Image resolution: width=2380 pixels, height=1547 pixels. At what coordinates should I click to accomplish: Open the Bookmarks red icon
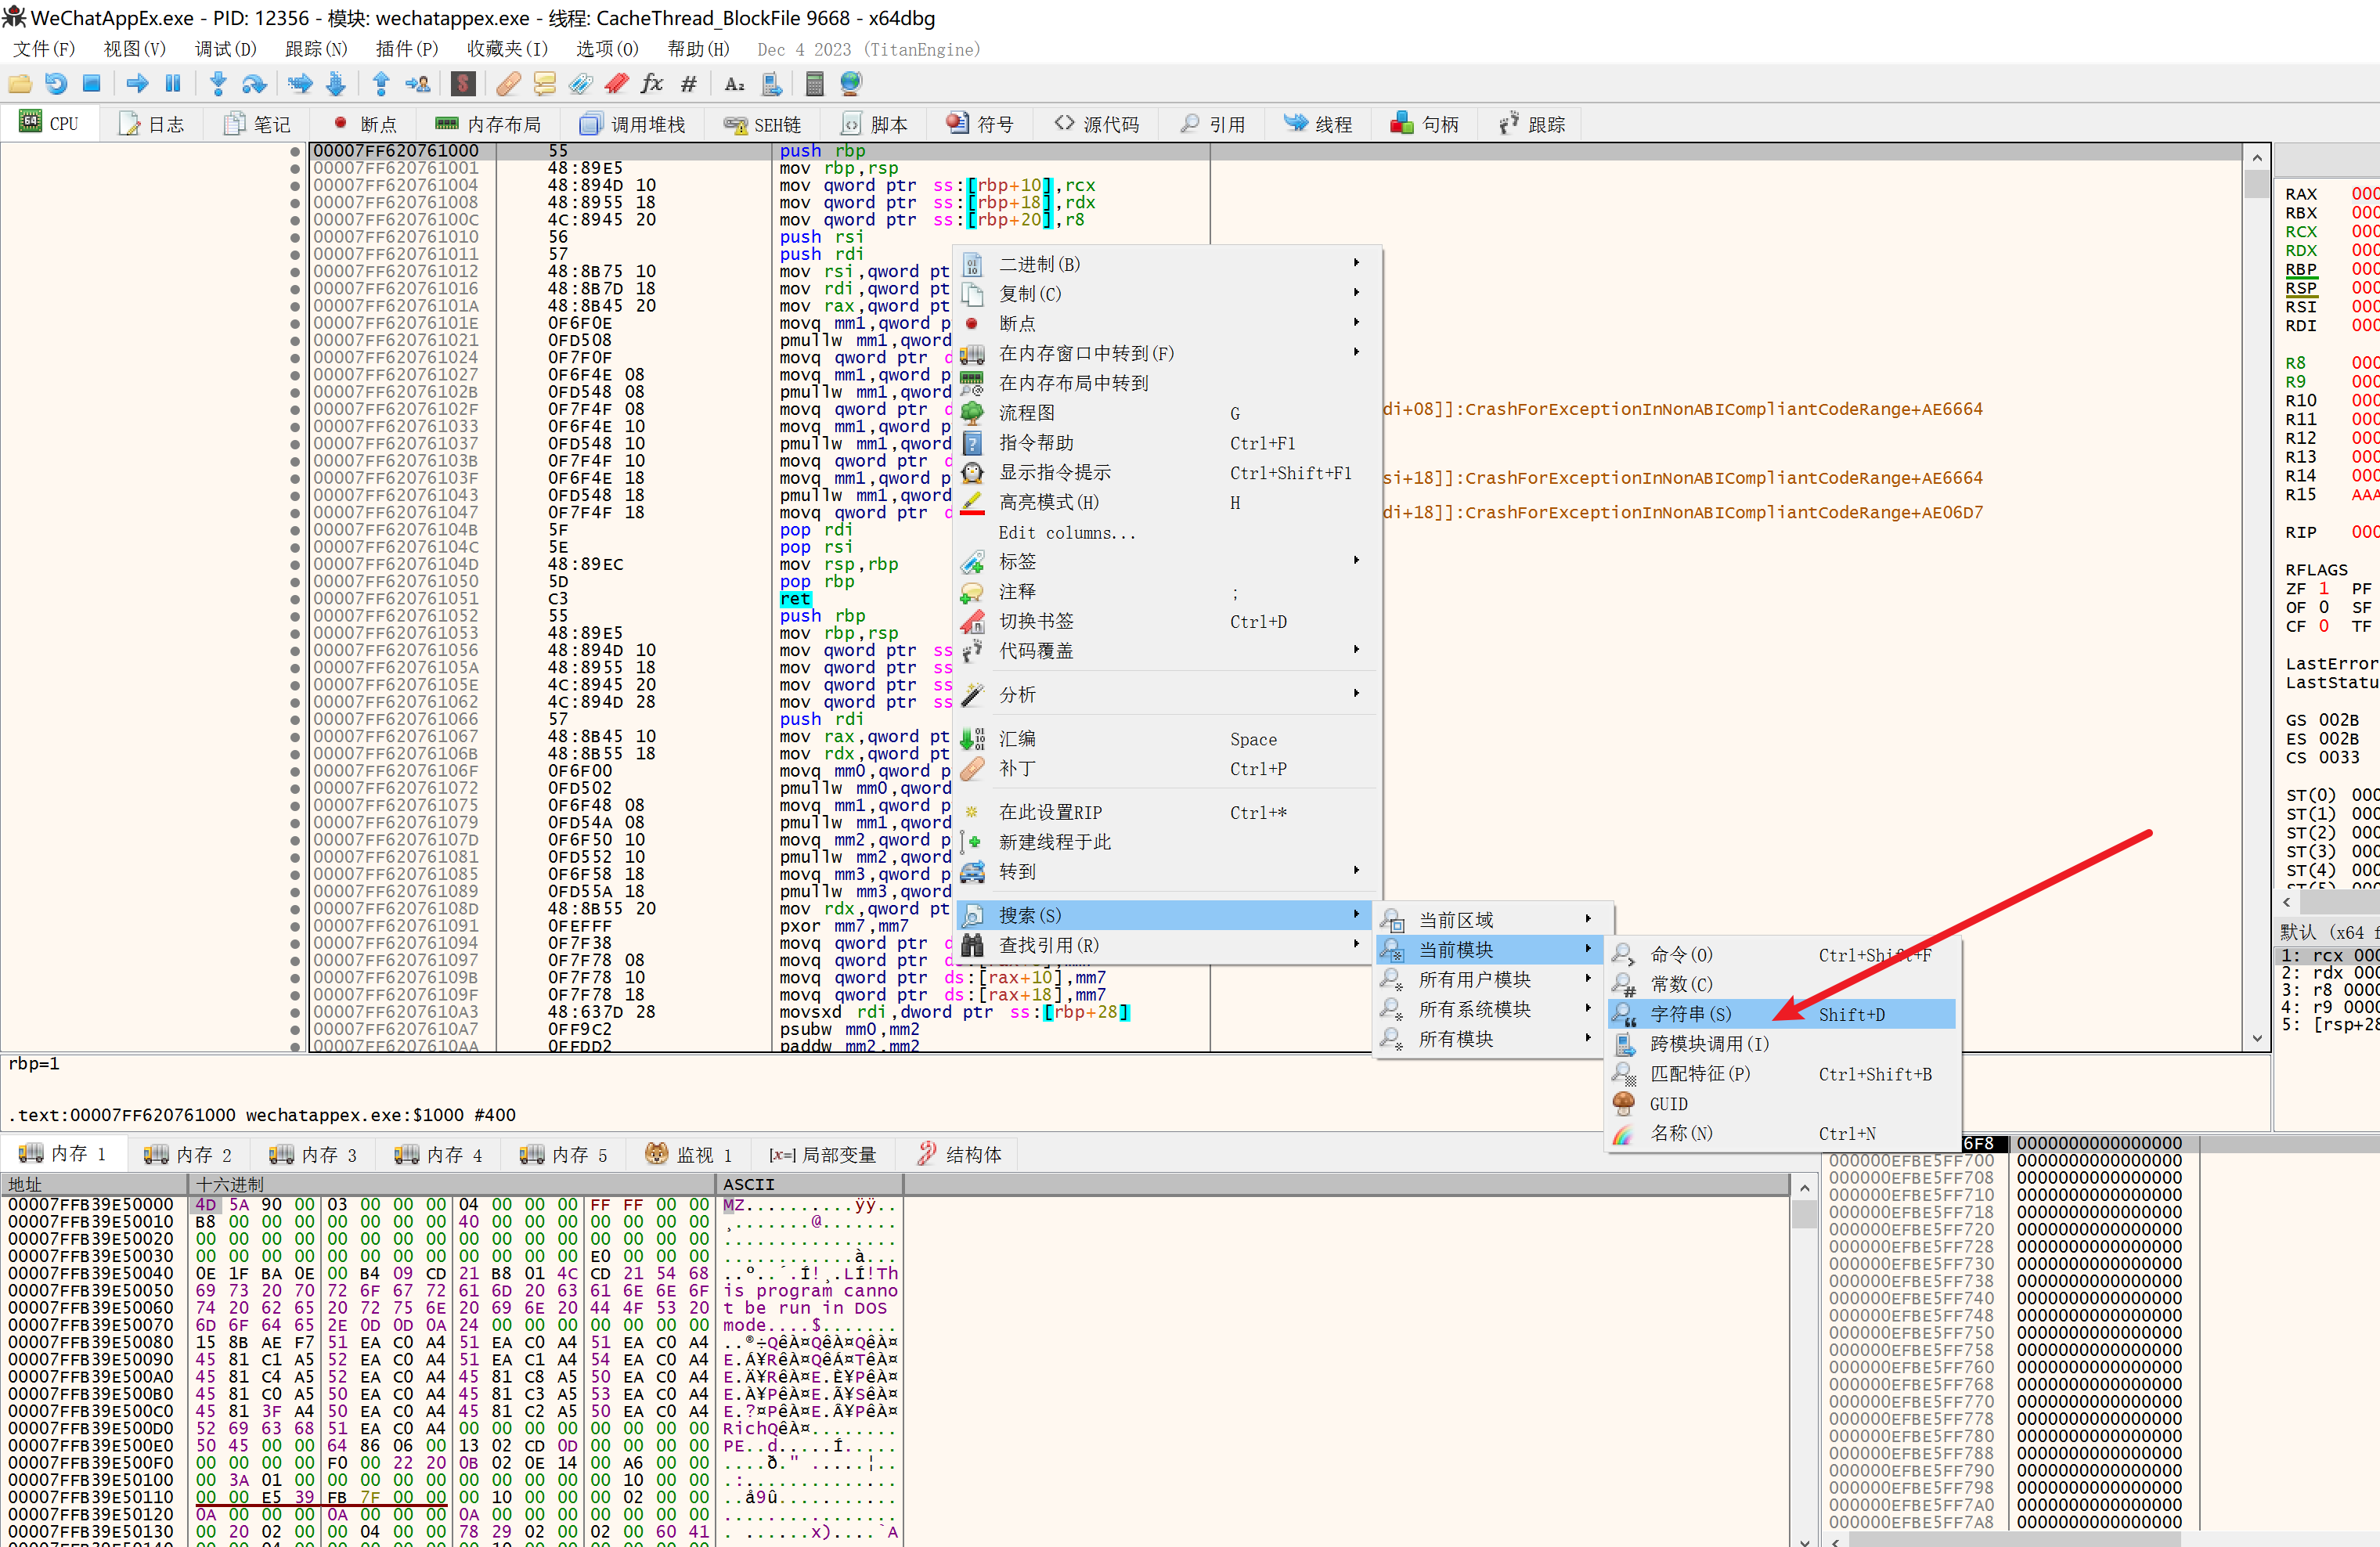point(616,84)
